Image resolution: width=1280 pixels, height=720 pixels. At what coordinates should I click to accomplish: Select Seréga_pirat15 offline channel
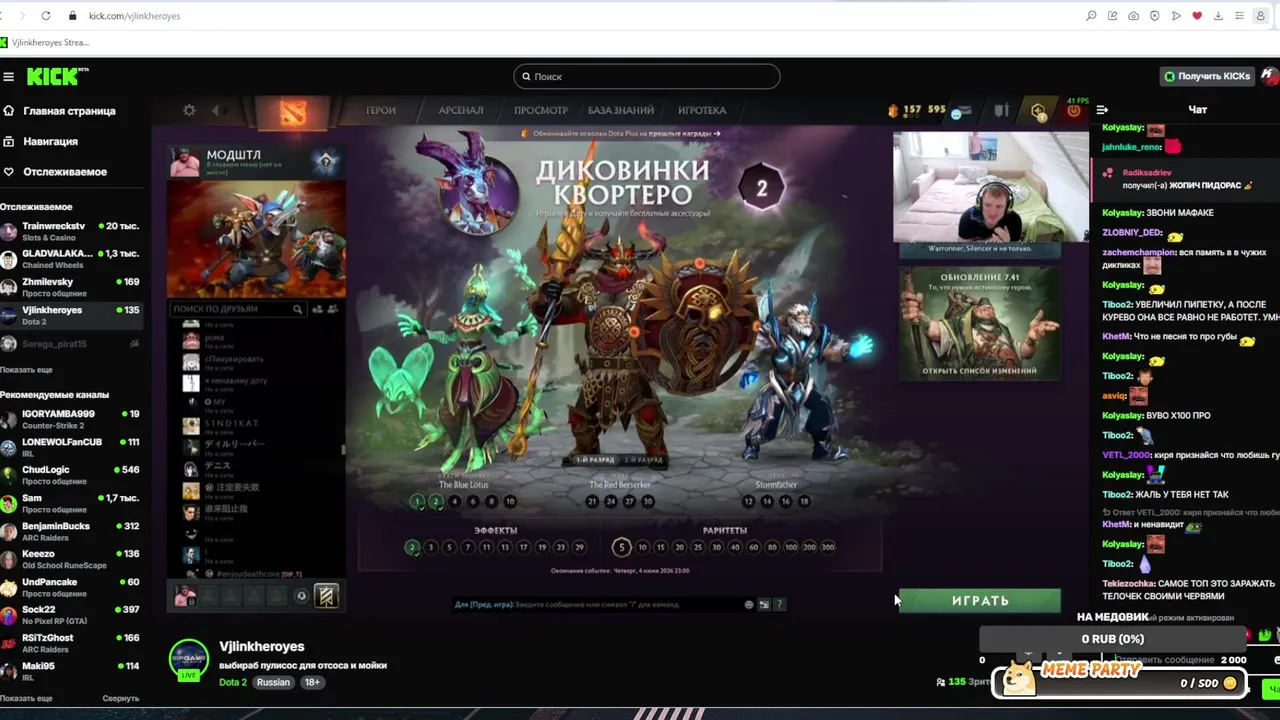tap(70, 344)
